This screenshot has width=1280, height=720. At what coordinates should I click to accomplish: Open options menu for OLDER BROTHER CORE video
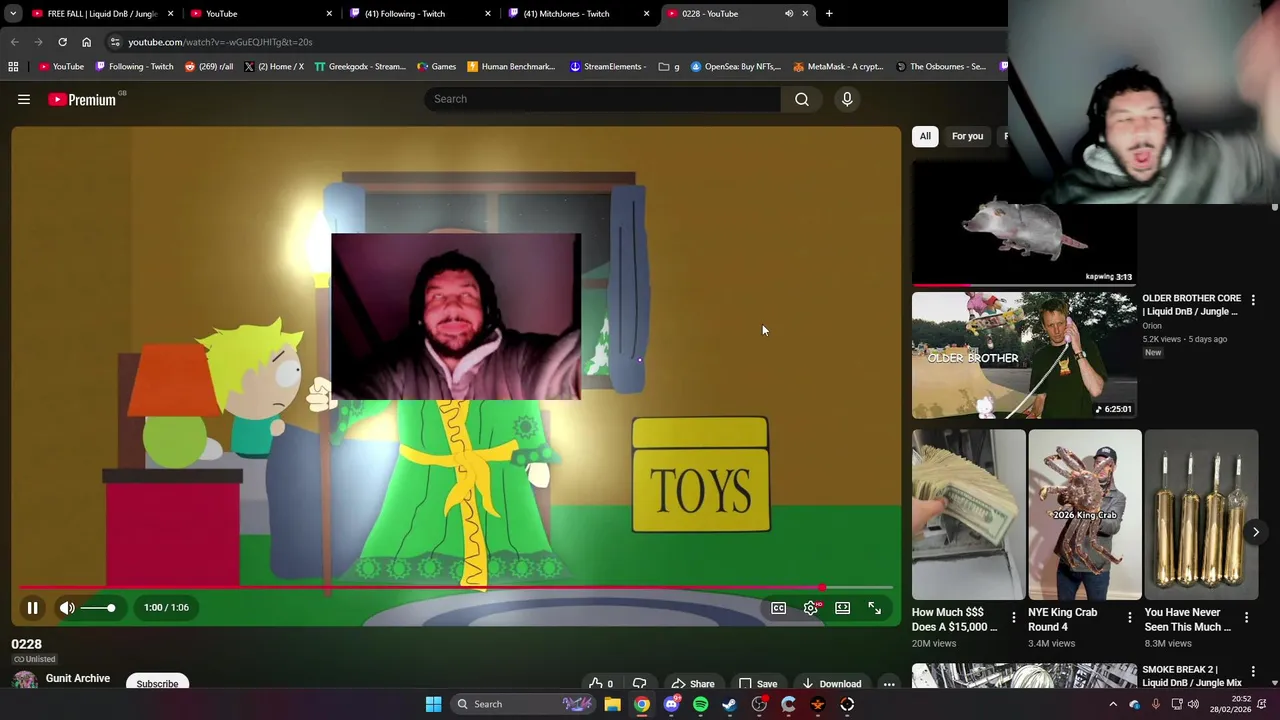pyautogui.click(x=1253, y=300)
